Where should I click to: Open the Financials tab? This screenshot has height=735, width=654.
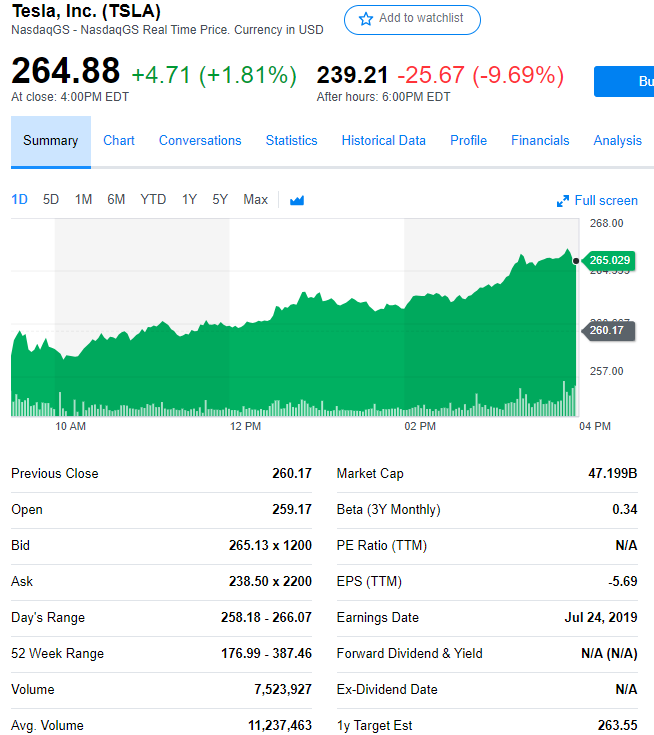click(540, 141)
